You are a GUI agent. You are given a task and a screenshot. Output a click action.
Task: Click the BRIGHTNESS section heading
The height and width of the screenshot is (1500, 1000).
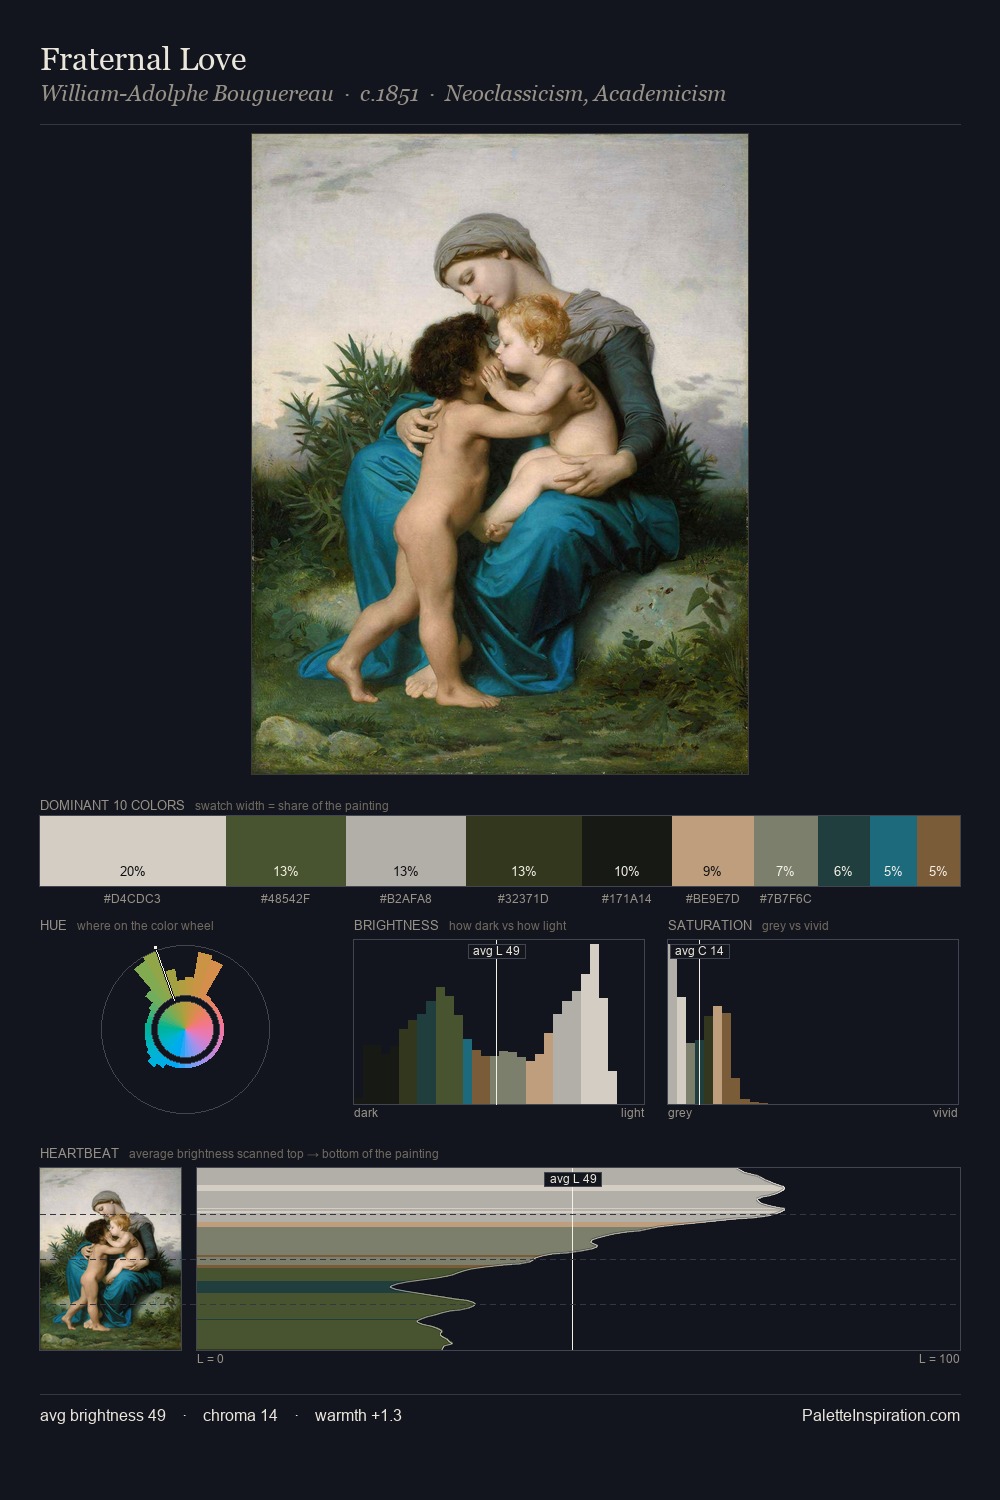pyautogui.click(x=396, y=925)
